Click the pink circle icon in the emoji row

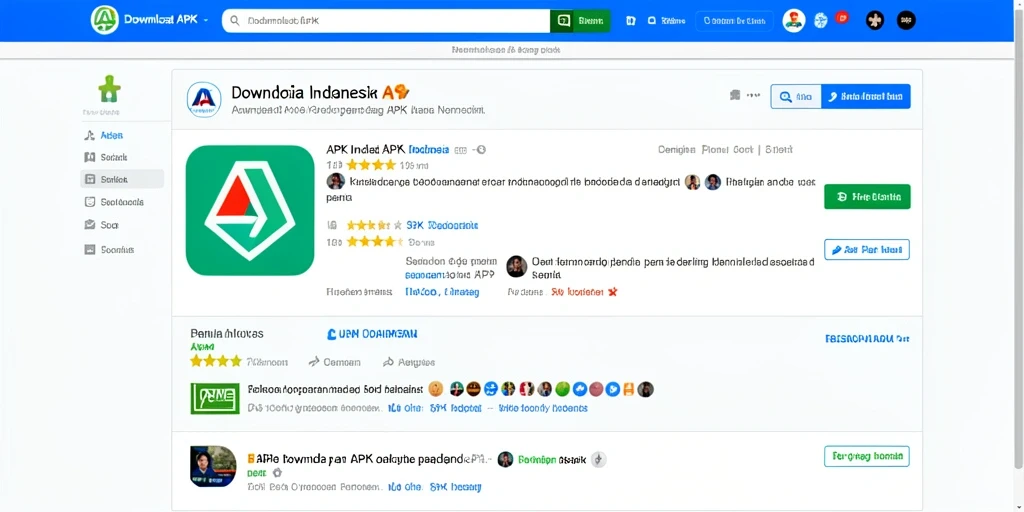click(x=596, y=389)
